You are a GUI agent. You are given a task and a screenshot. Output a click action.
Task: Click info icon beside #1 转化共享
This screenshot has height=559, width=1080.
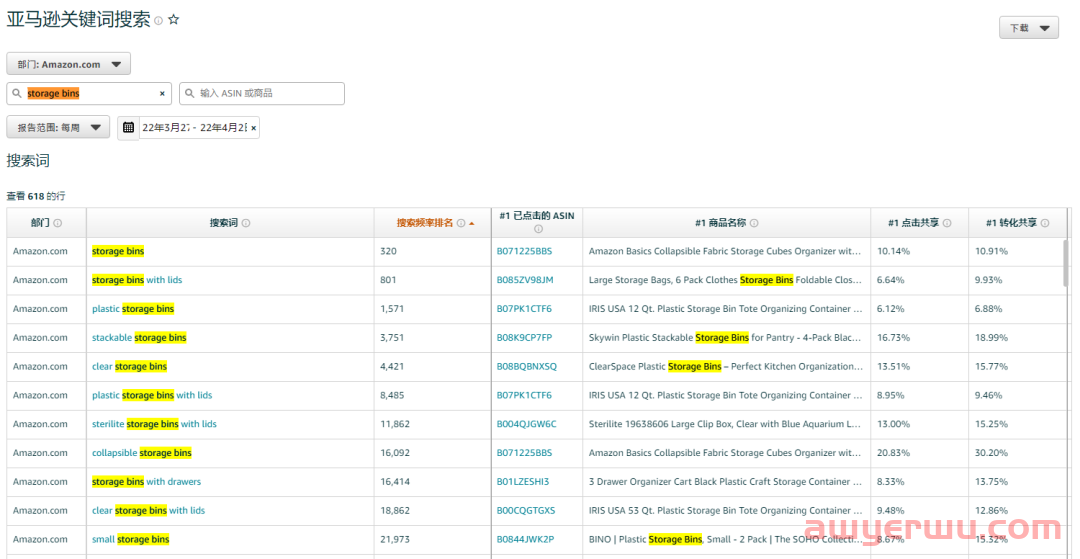point(1045,223)
